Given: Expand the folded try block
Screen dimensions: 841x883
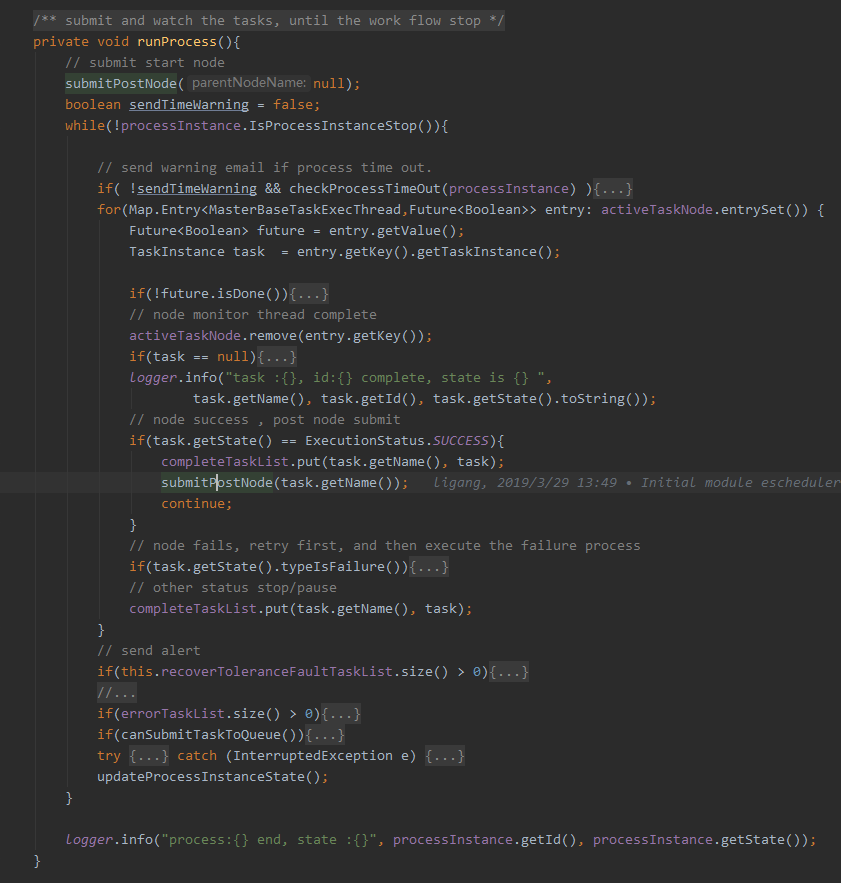Looking at the screenshot, I should (149, 756).
